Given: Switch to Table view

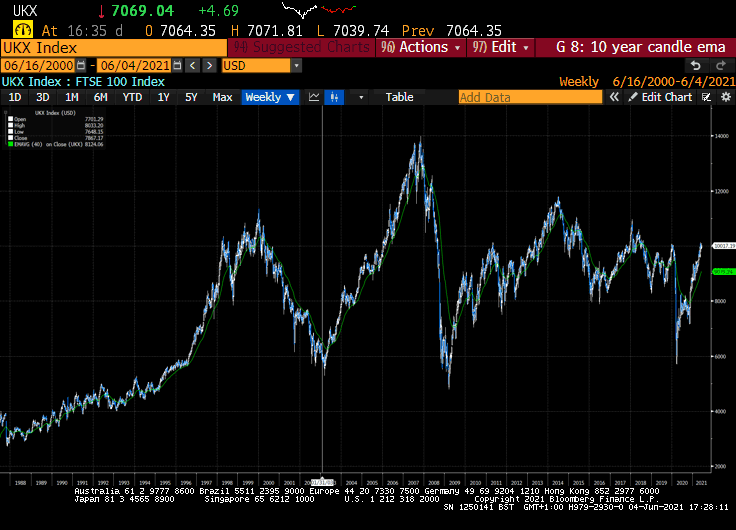Looking at the screenshot, I should coord(399,97).
